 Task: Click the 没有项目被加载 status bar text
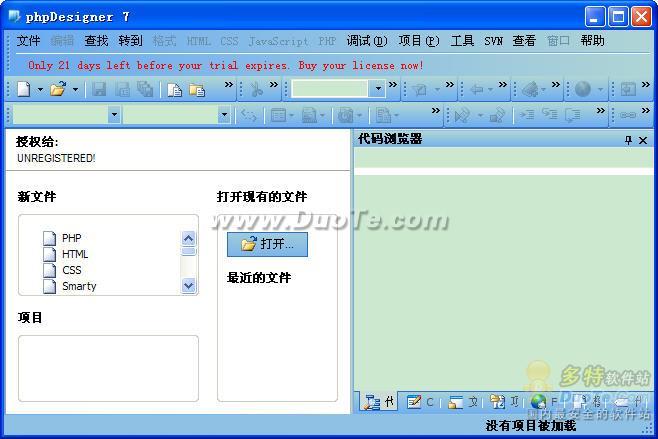(530, 426)
